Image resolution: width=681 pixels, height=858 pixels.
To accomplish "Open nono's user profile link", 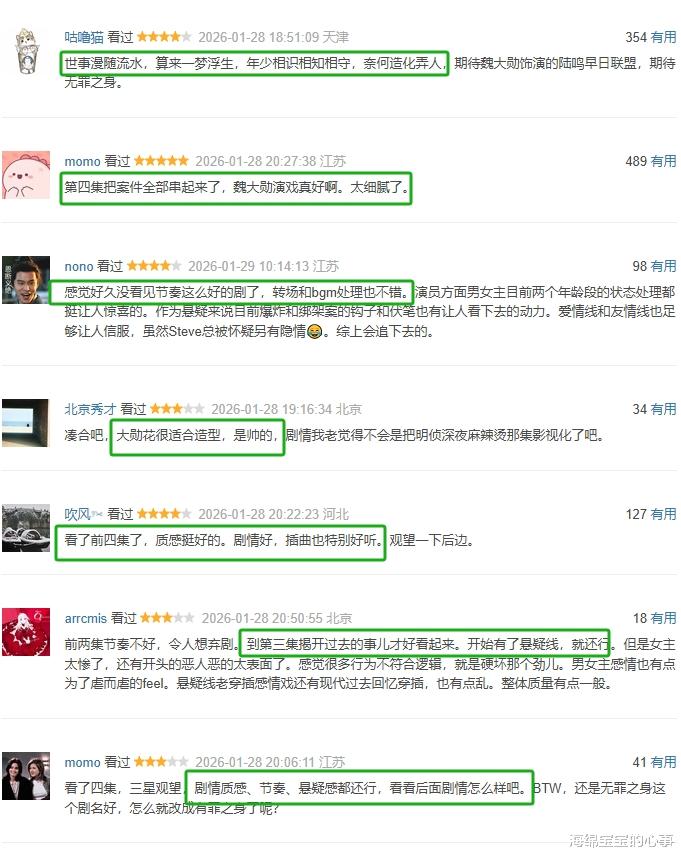I will 79,266.
